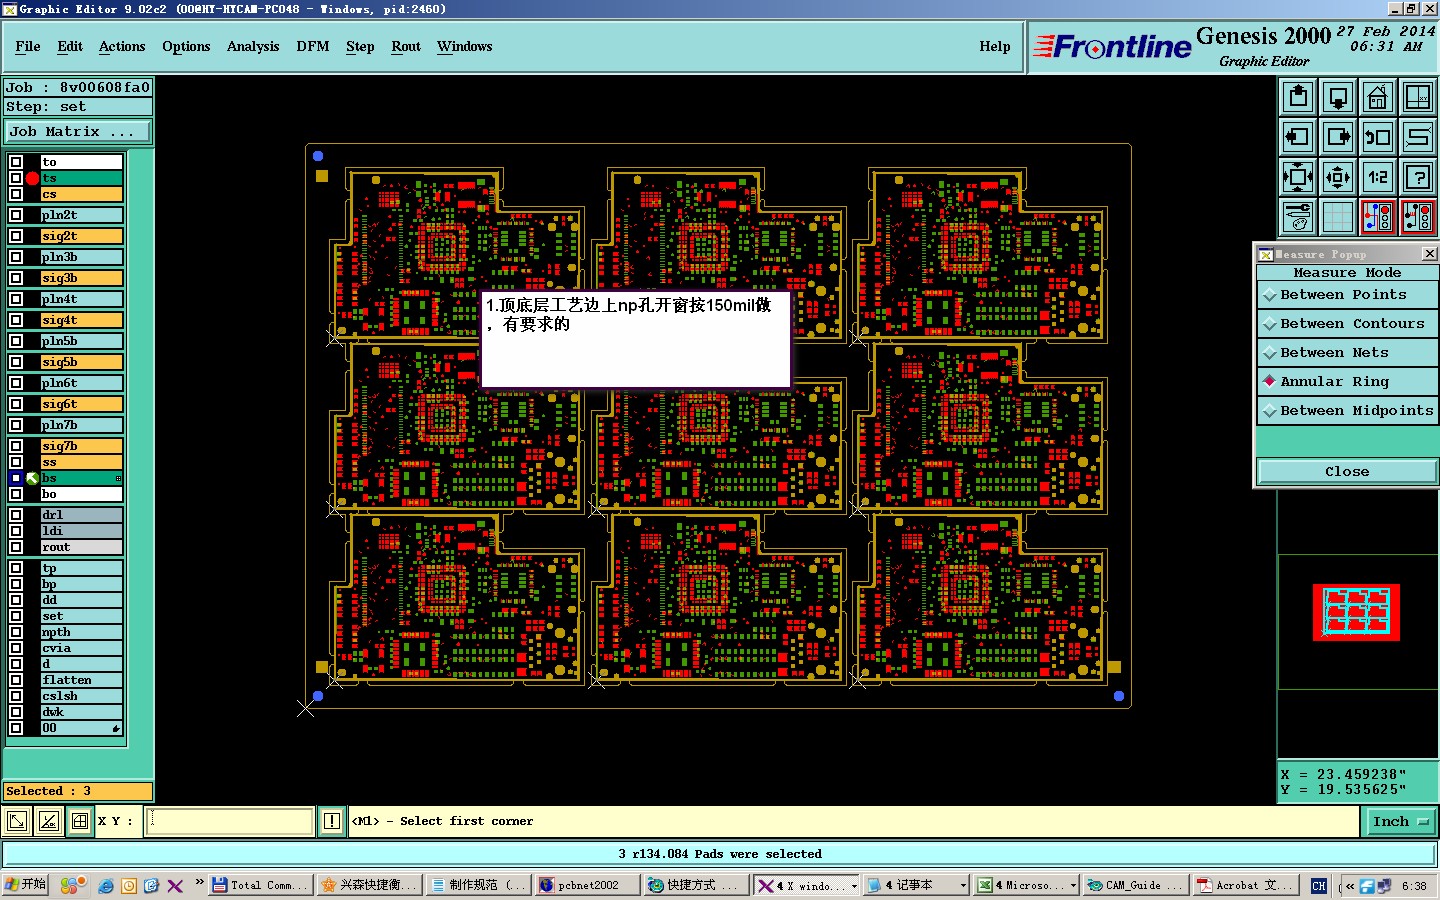Viewport: 1440px width, 900px height.
Task: Expand the X windows taskbar group
Action: click(x=853, y=886)
